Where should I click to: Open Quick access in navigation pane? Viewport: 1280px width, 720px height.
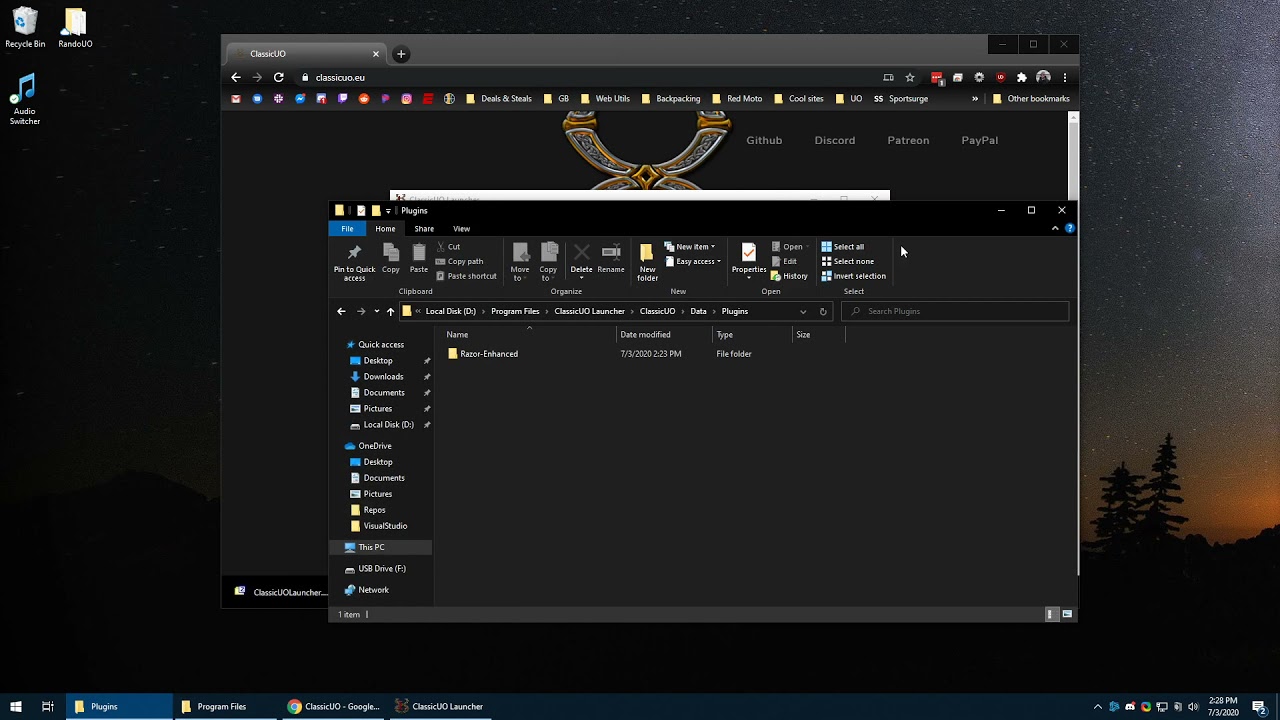click(x=381, y=344)
